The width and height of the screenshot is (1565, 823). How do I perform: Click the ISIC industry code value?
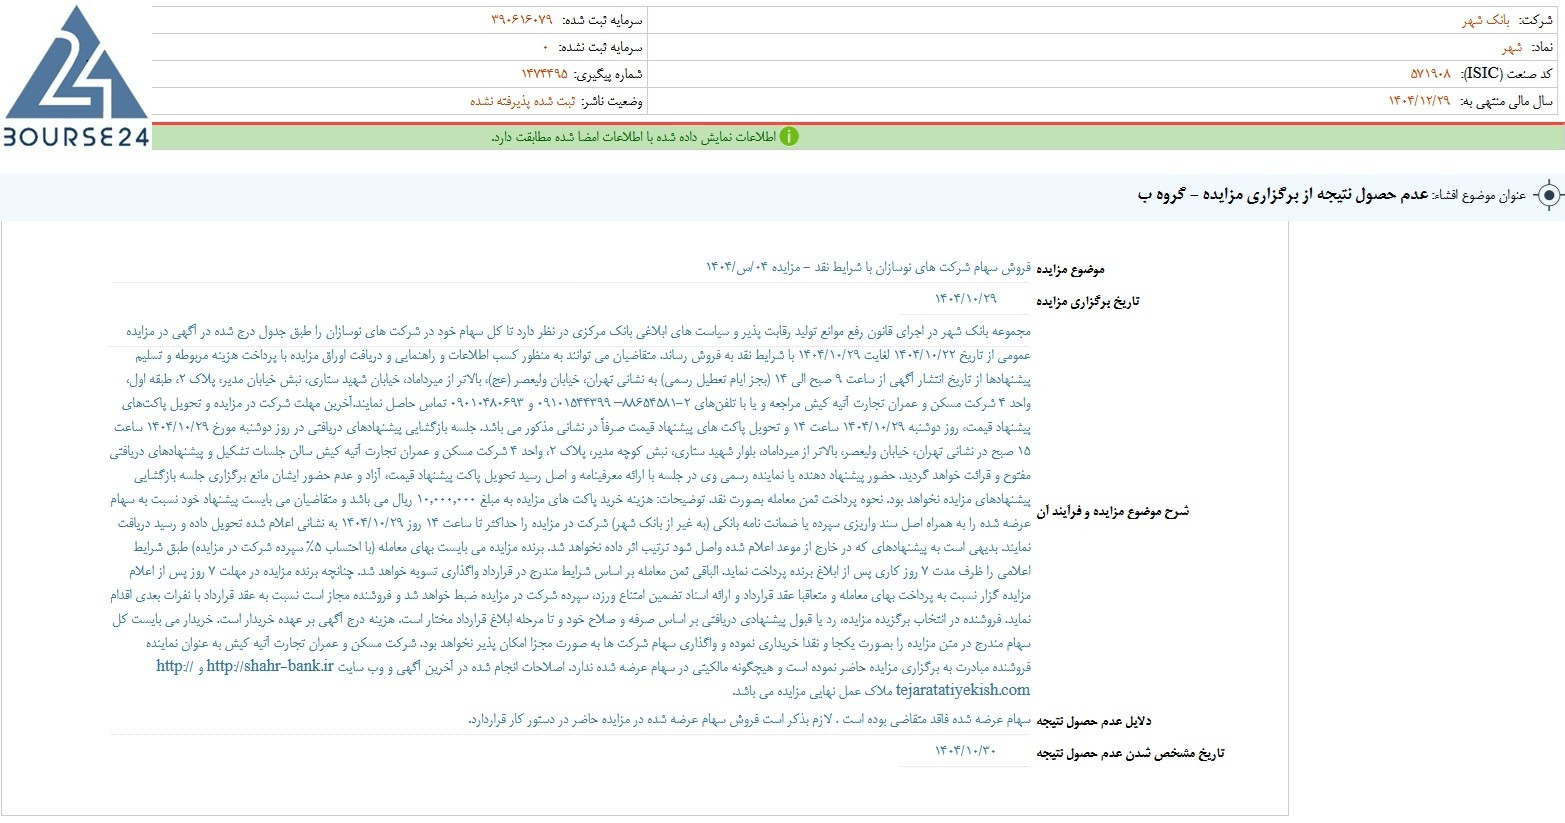(x=1430, y=74)
